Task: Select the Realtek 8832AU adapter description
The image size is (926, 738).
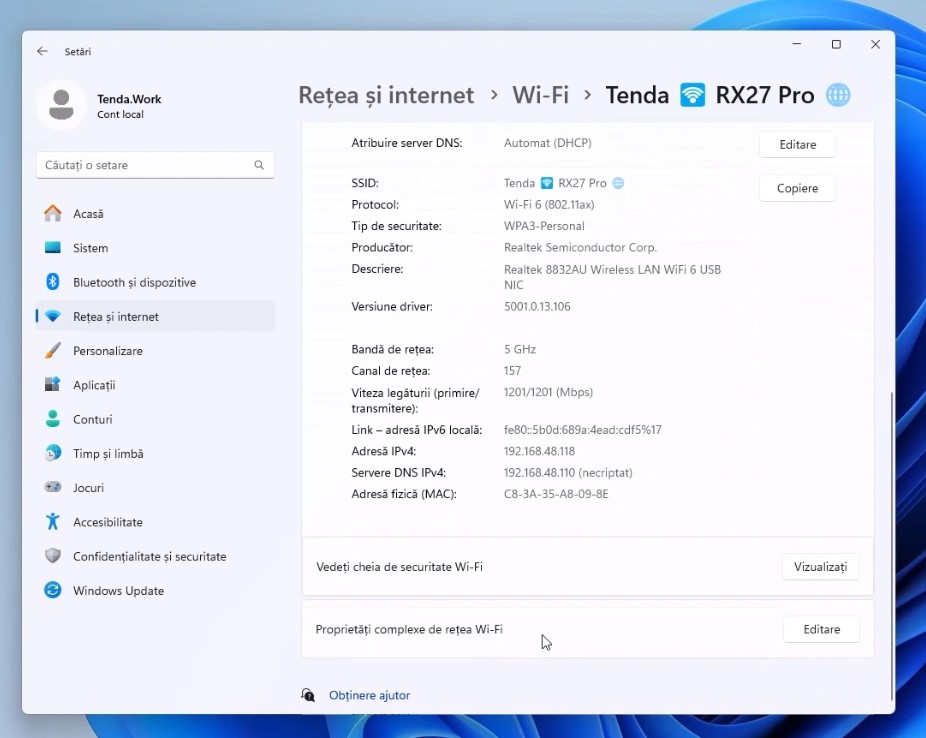Action: [612, 277]
